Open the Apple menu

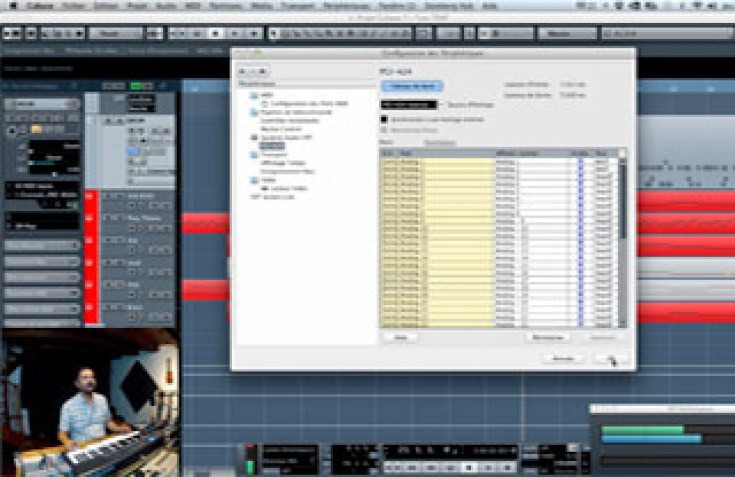tap(13, 6)
